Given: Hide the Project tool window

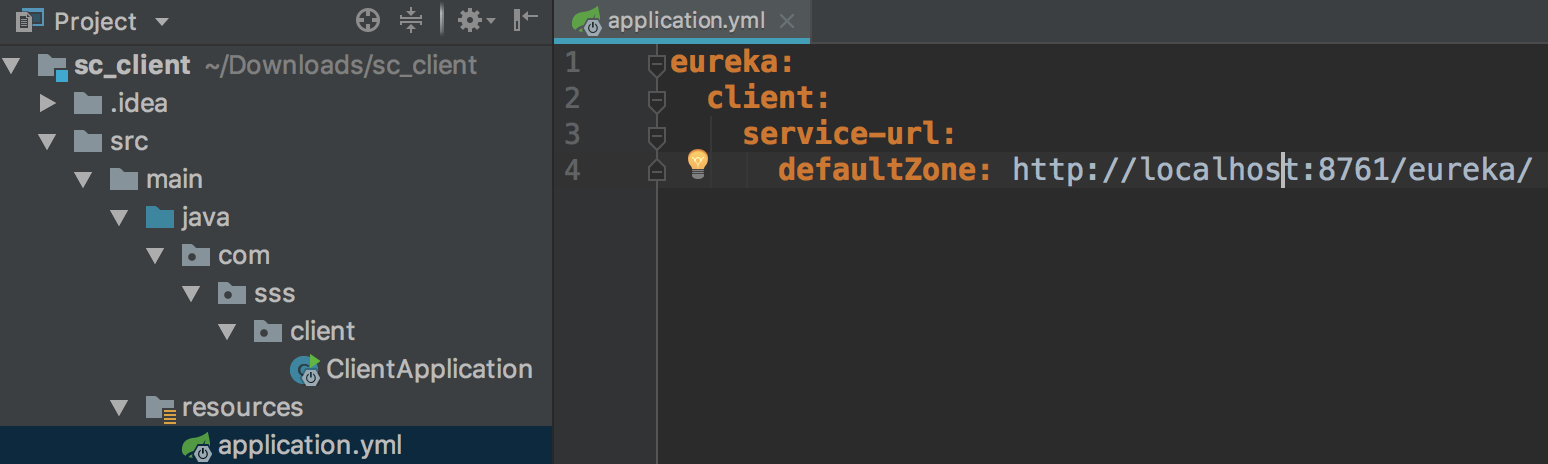Looking at the screenshot, I should pos(525,19).
